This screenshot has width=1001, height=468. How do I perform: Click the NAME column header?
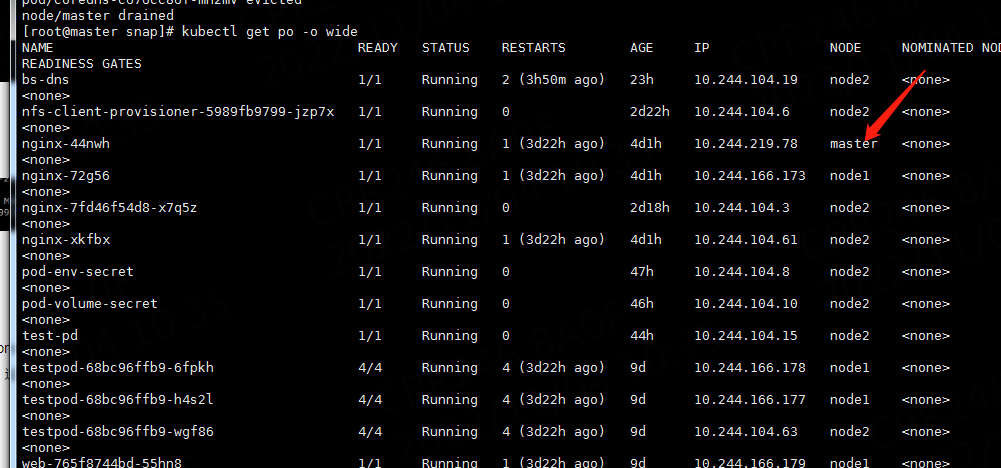tap(38, 48)
